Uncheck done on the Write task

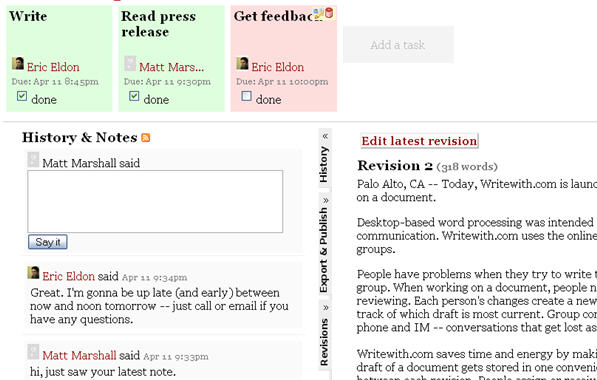22,96
